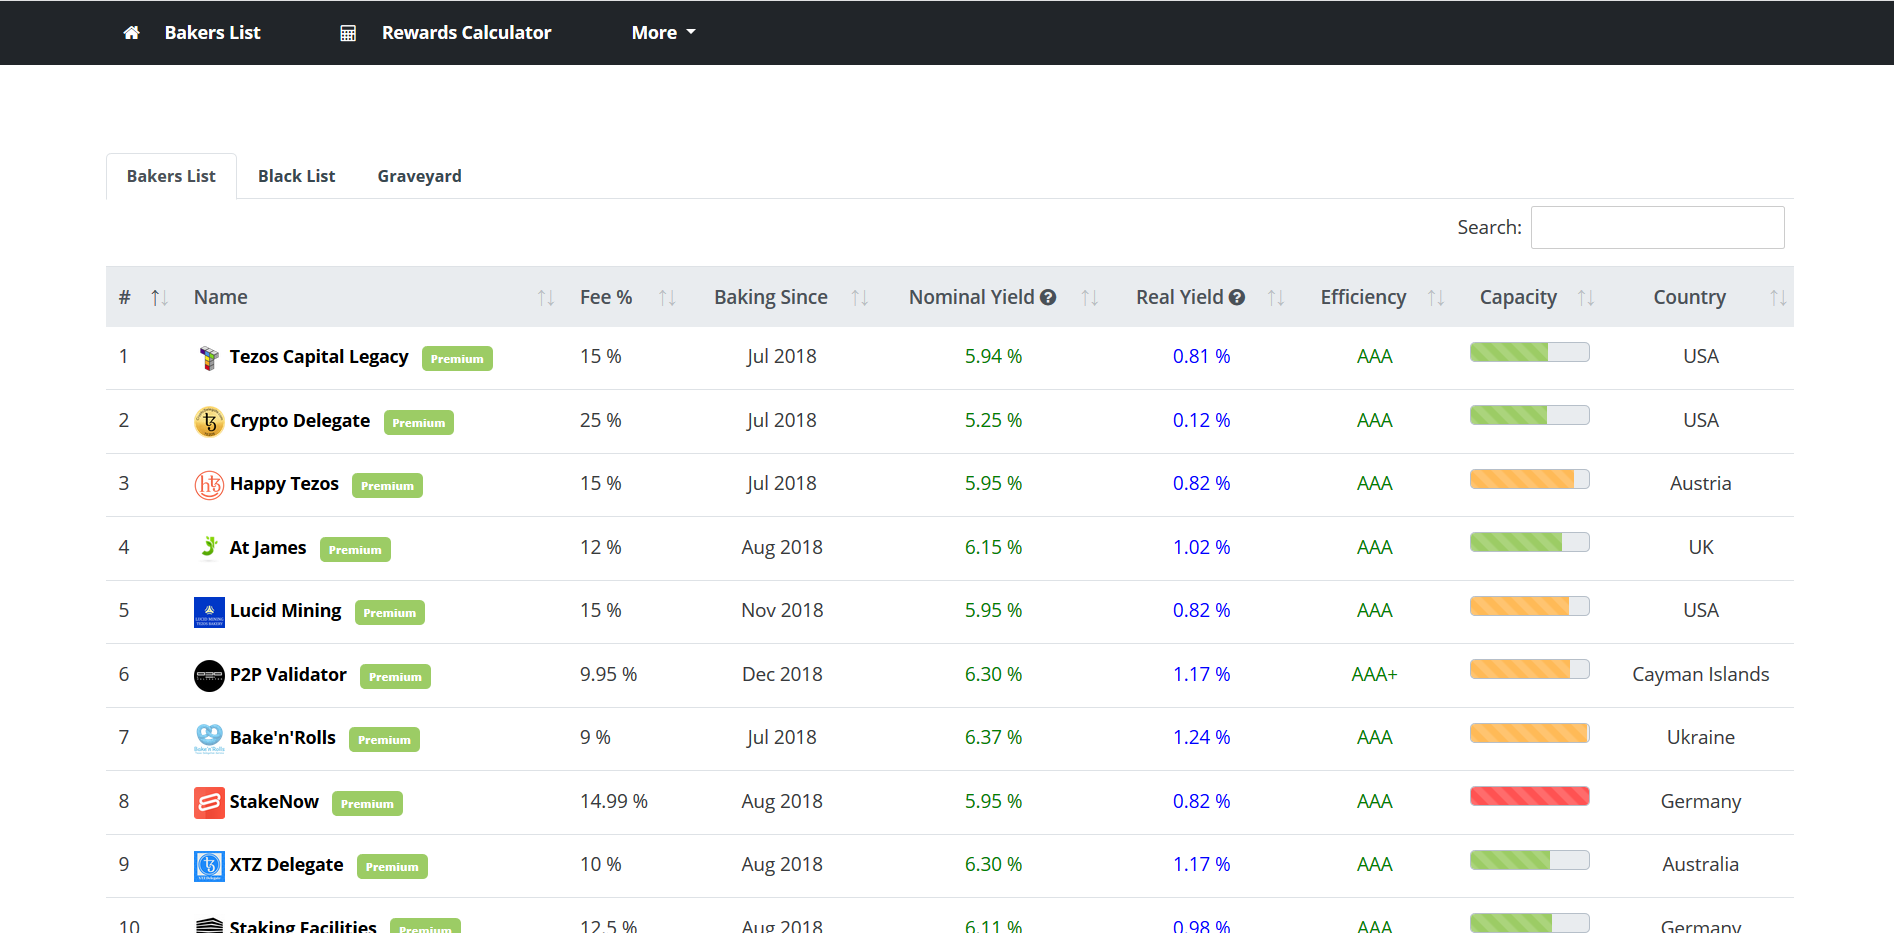Click the XTZ Delegate logo icon
Viewport: 1894px width, 933px height.
[x=209, y=866]
